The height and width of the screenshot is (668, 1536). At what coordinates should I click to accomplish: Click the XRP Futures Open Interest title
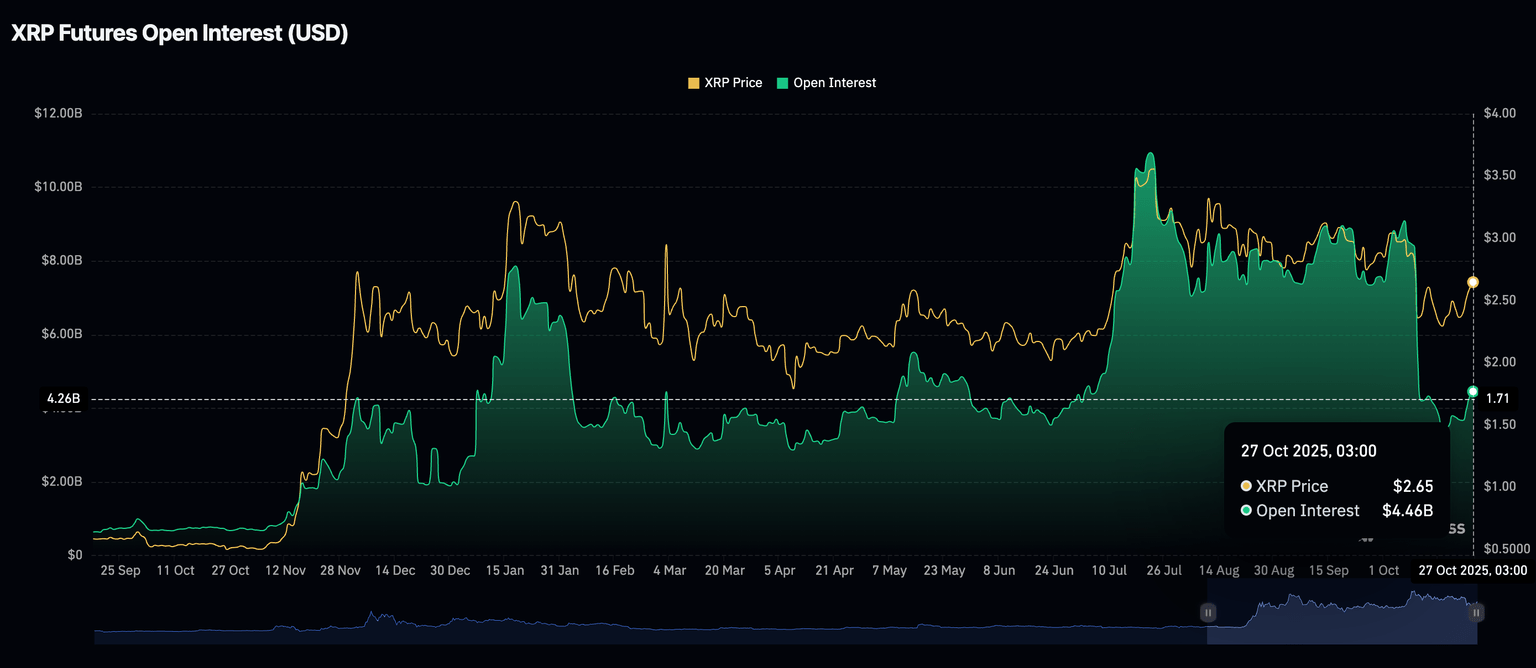(x=180, y=33)
